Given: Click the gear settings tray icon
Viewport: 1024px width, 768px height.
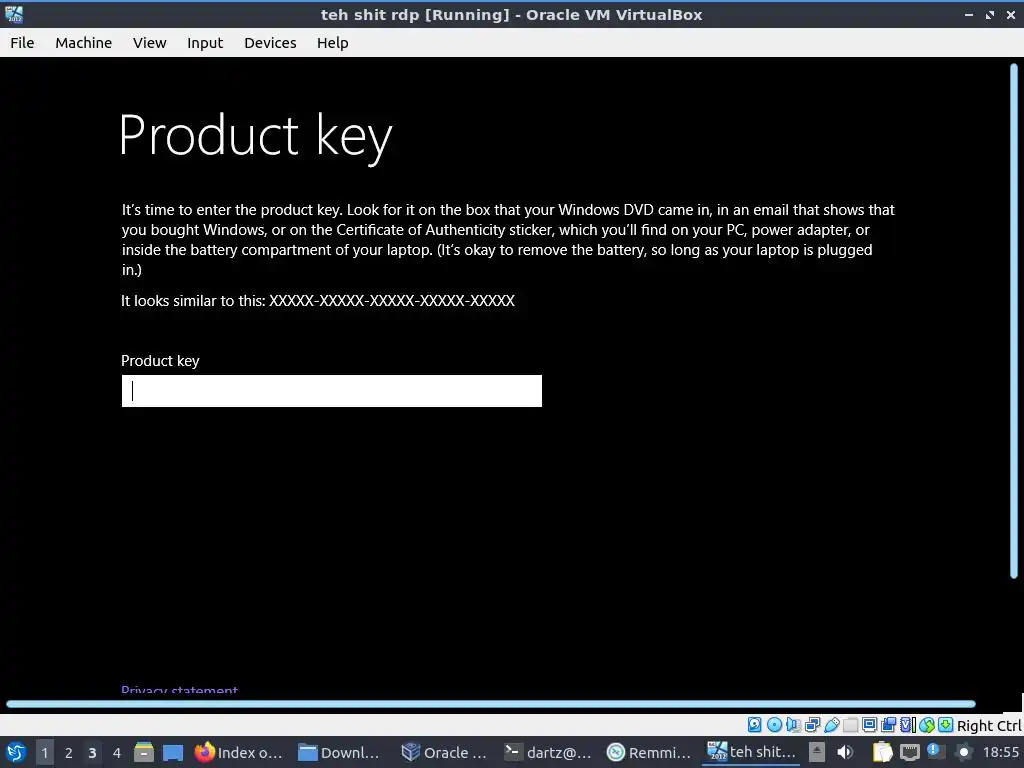Looking at the screenshot, I should point(963,753).
